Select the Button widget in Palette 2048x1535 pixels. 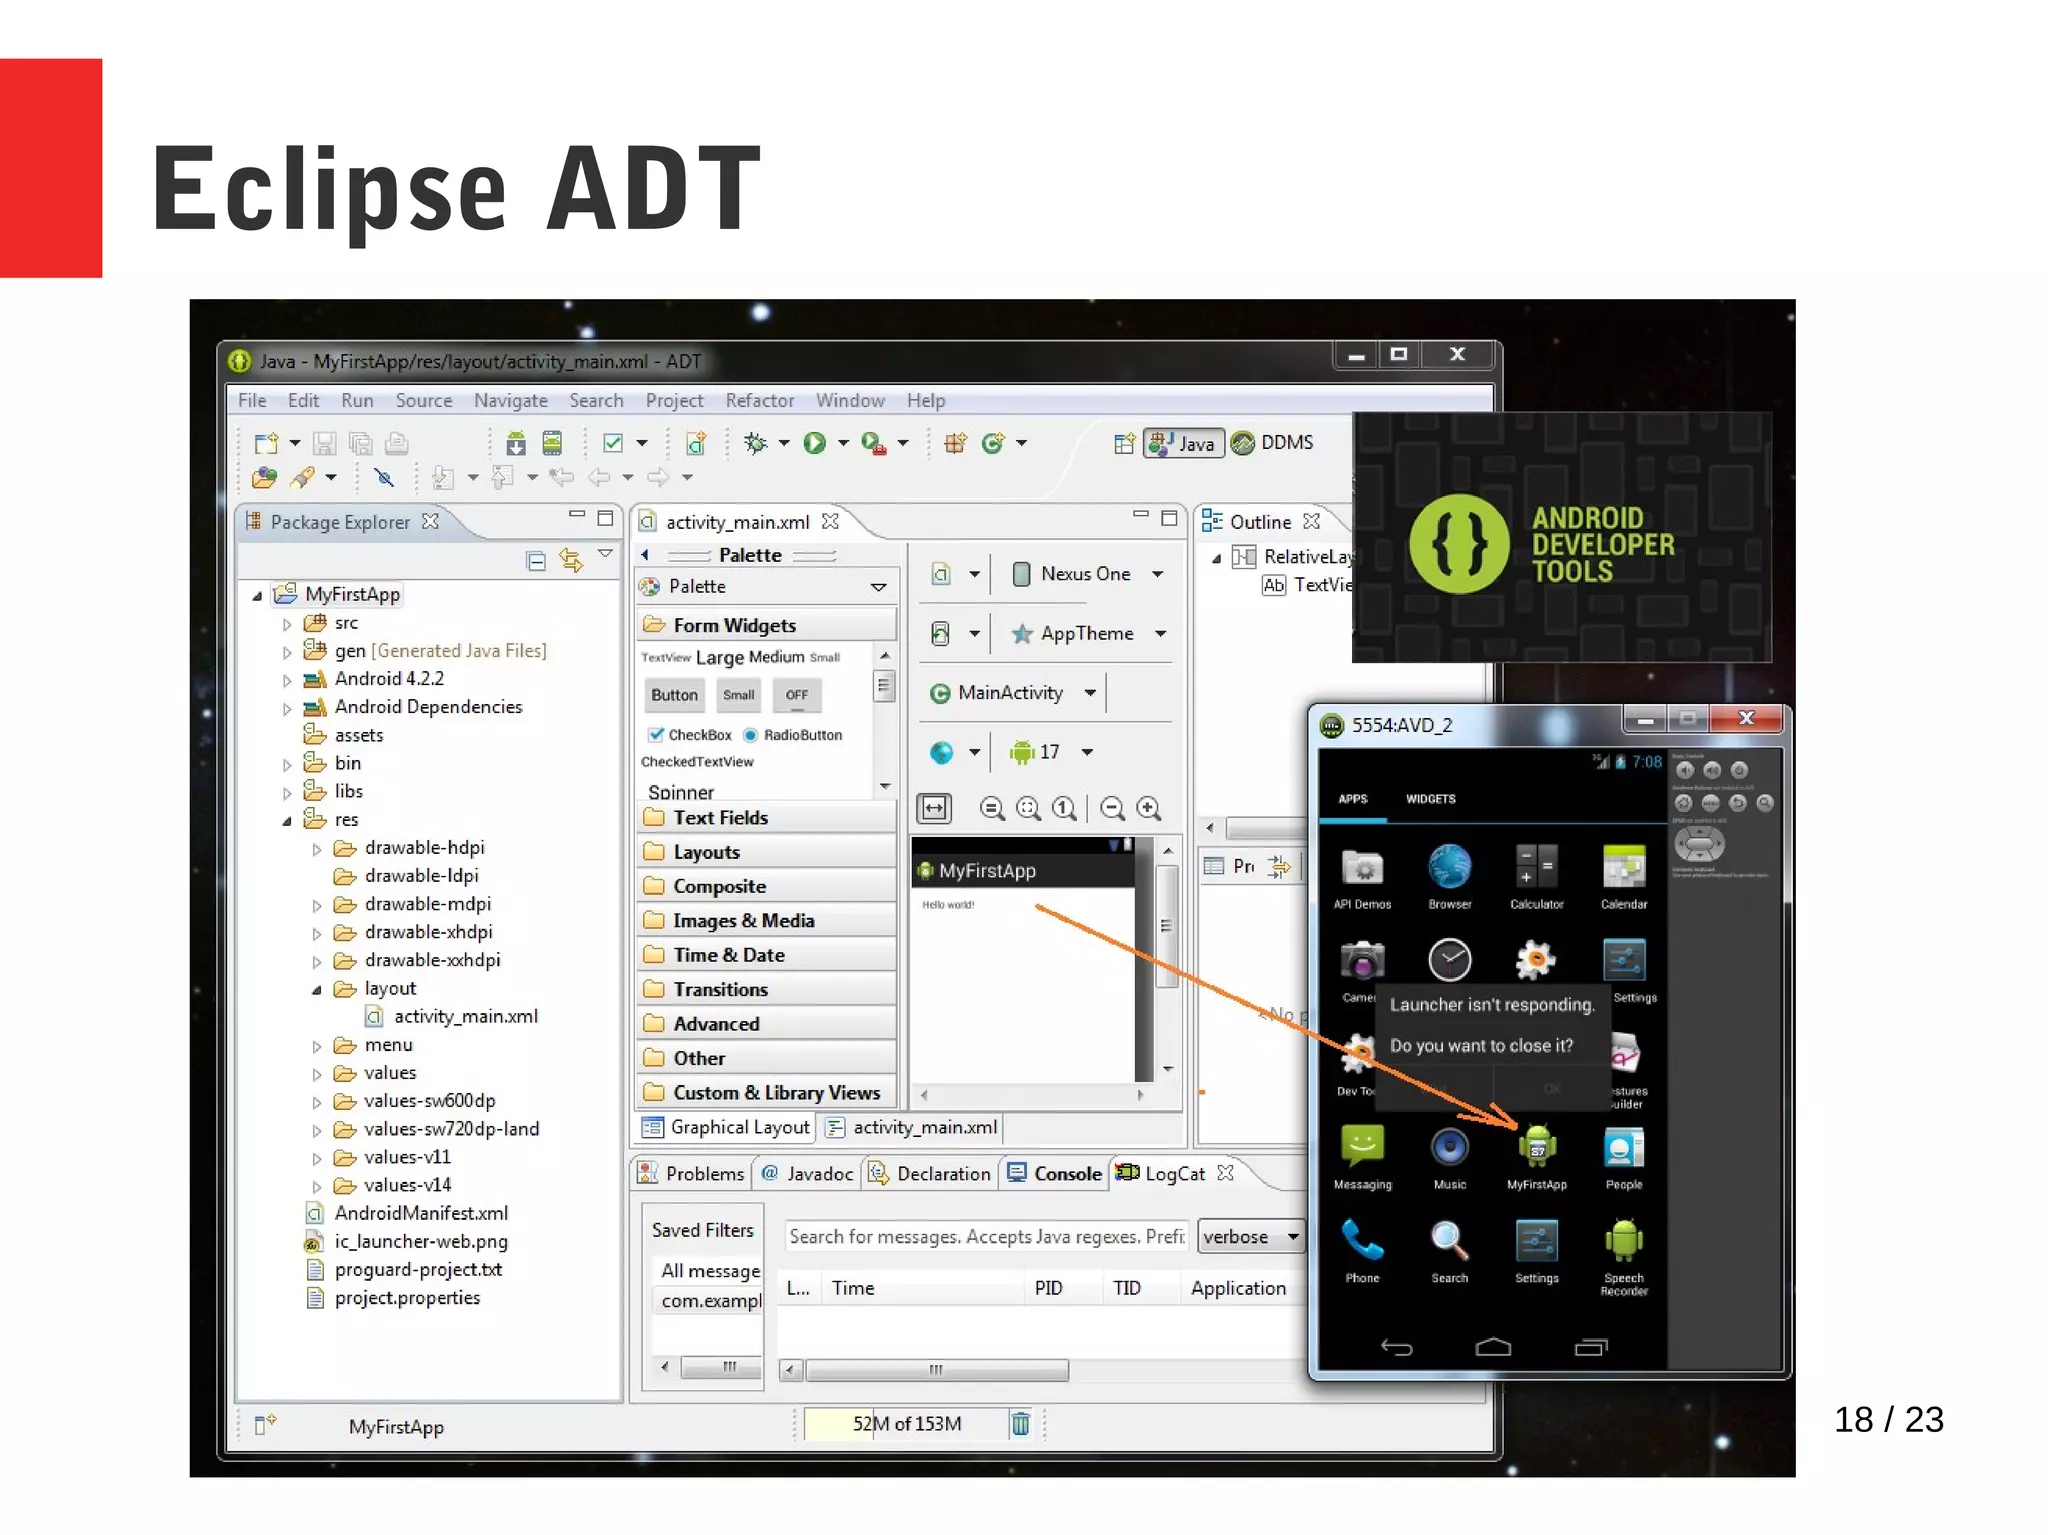[675, 695]
